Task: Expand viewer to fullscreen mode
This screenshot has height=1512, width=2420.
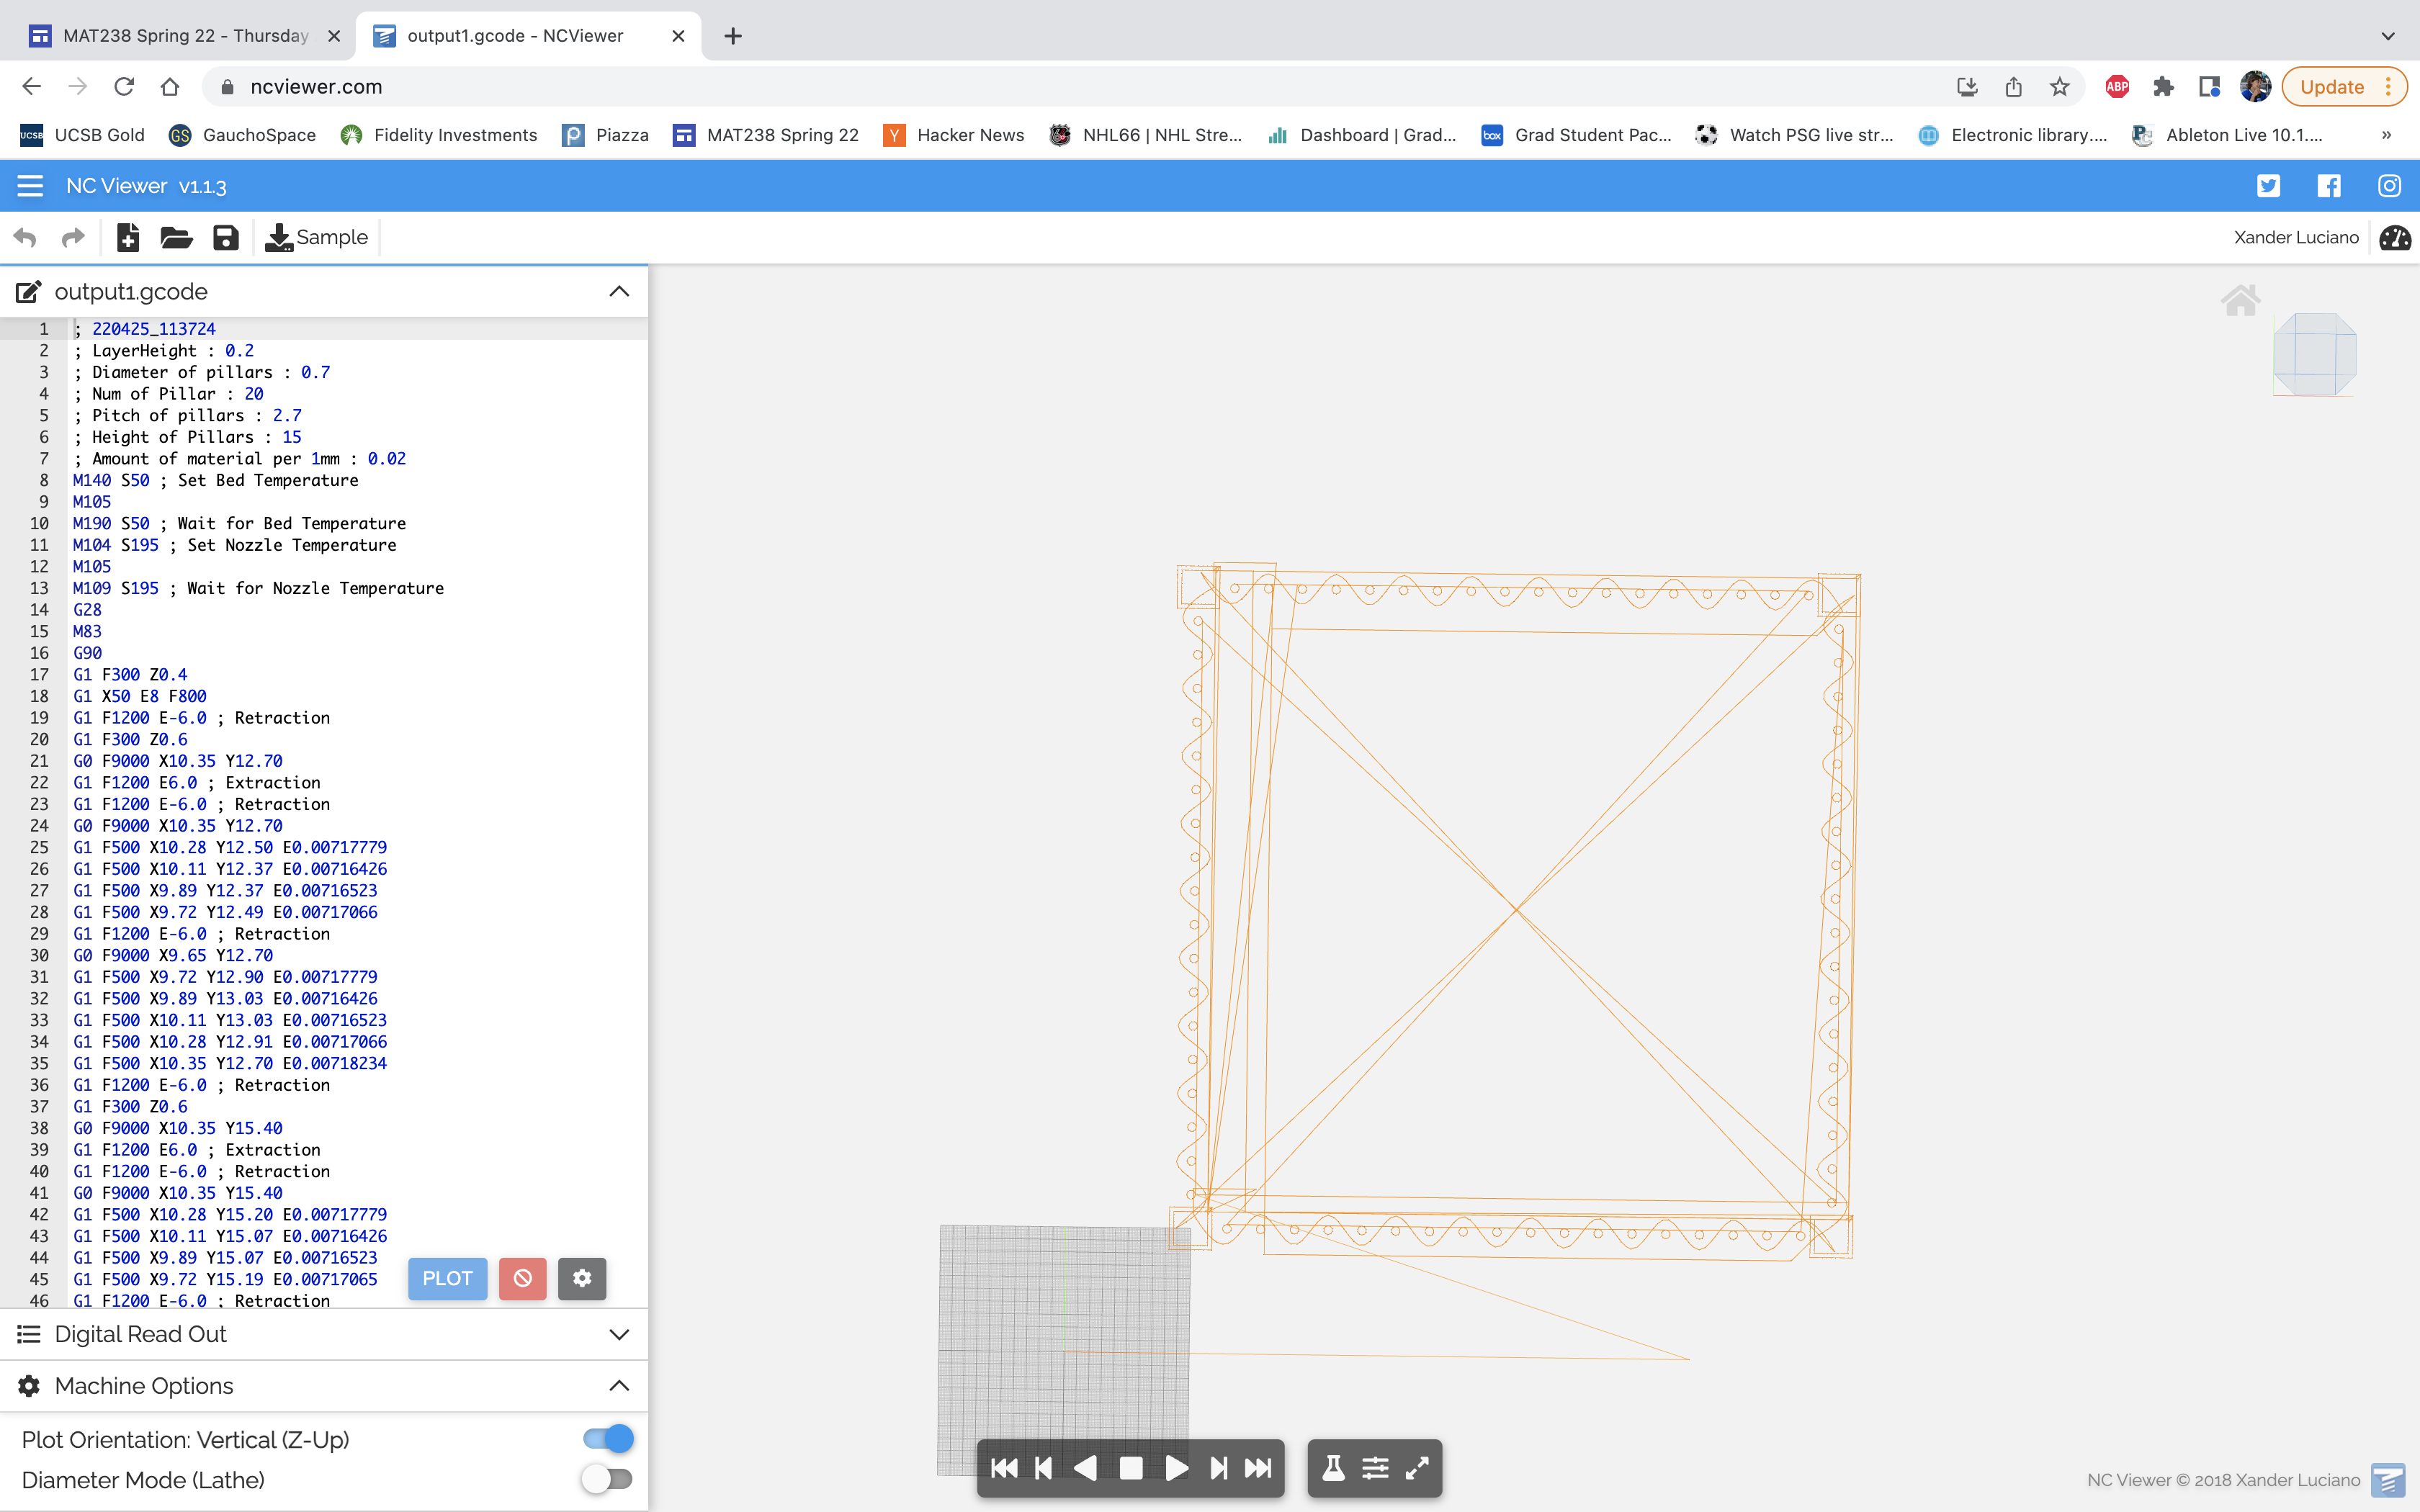Action: point(1416,1468)
